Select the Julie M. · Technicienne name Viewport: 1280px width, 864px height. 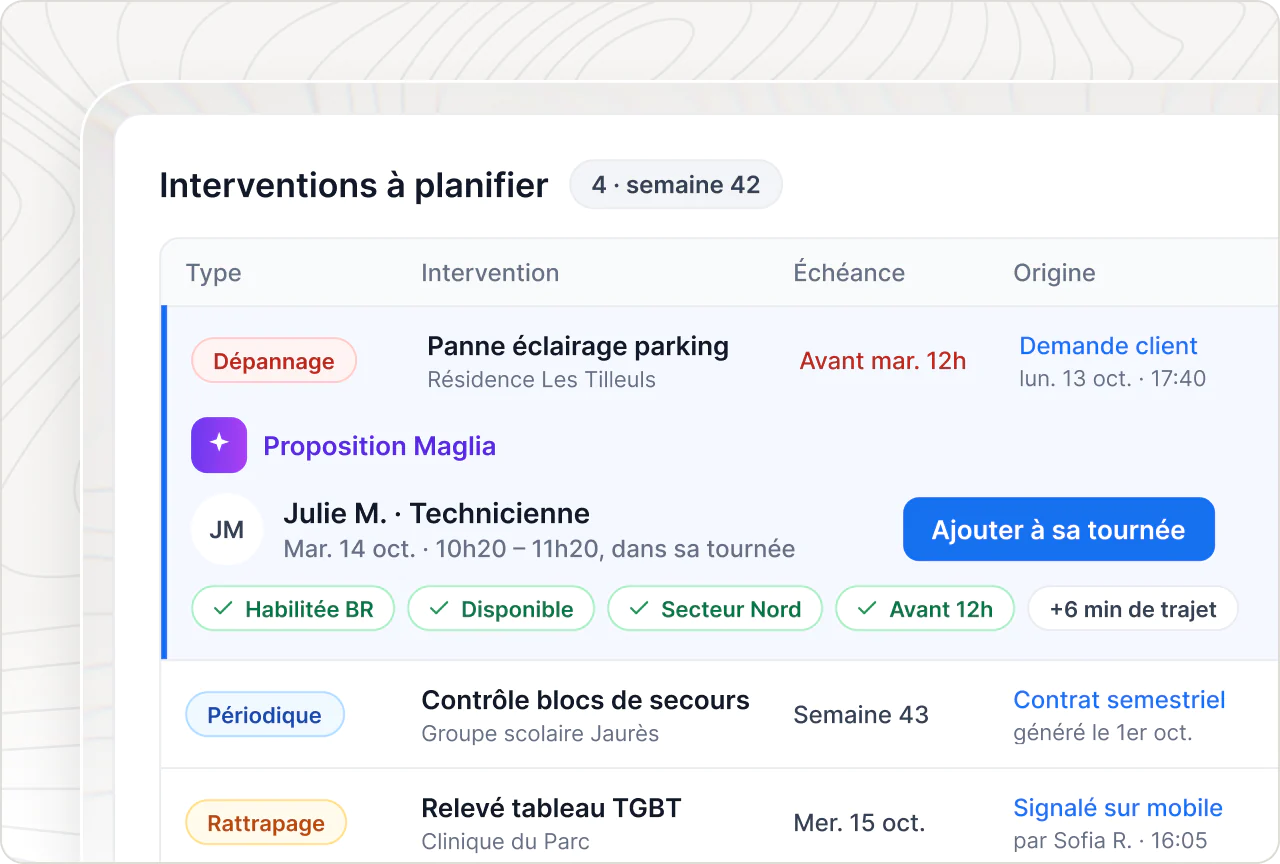[x=437, y=514]
